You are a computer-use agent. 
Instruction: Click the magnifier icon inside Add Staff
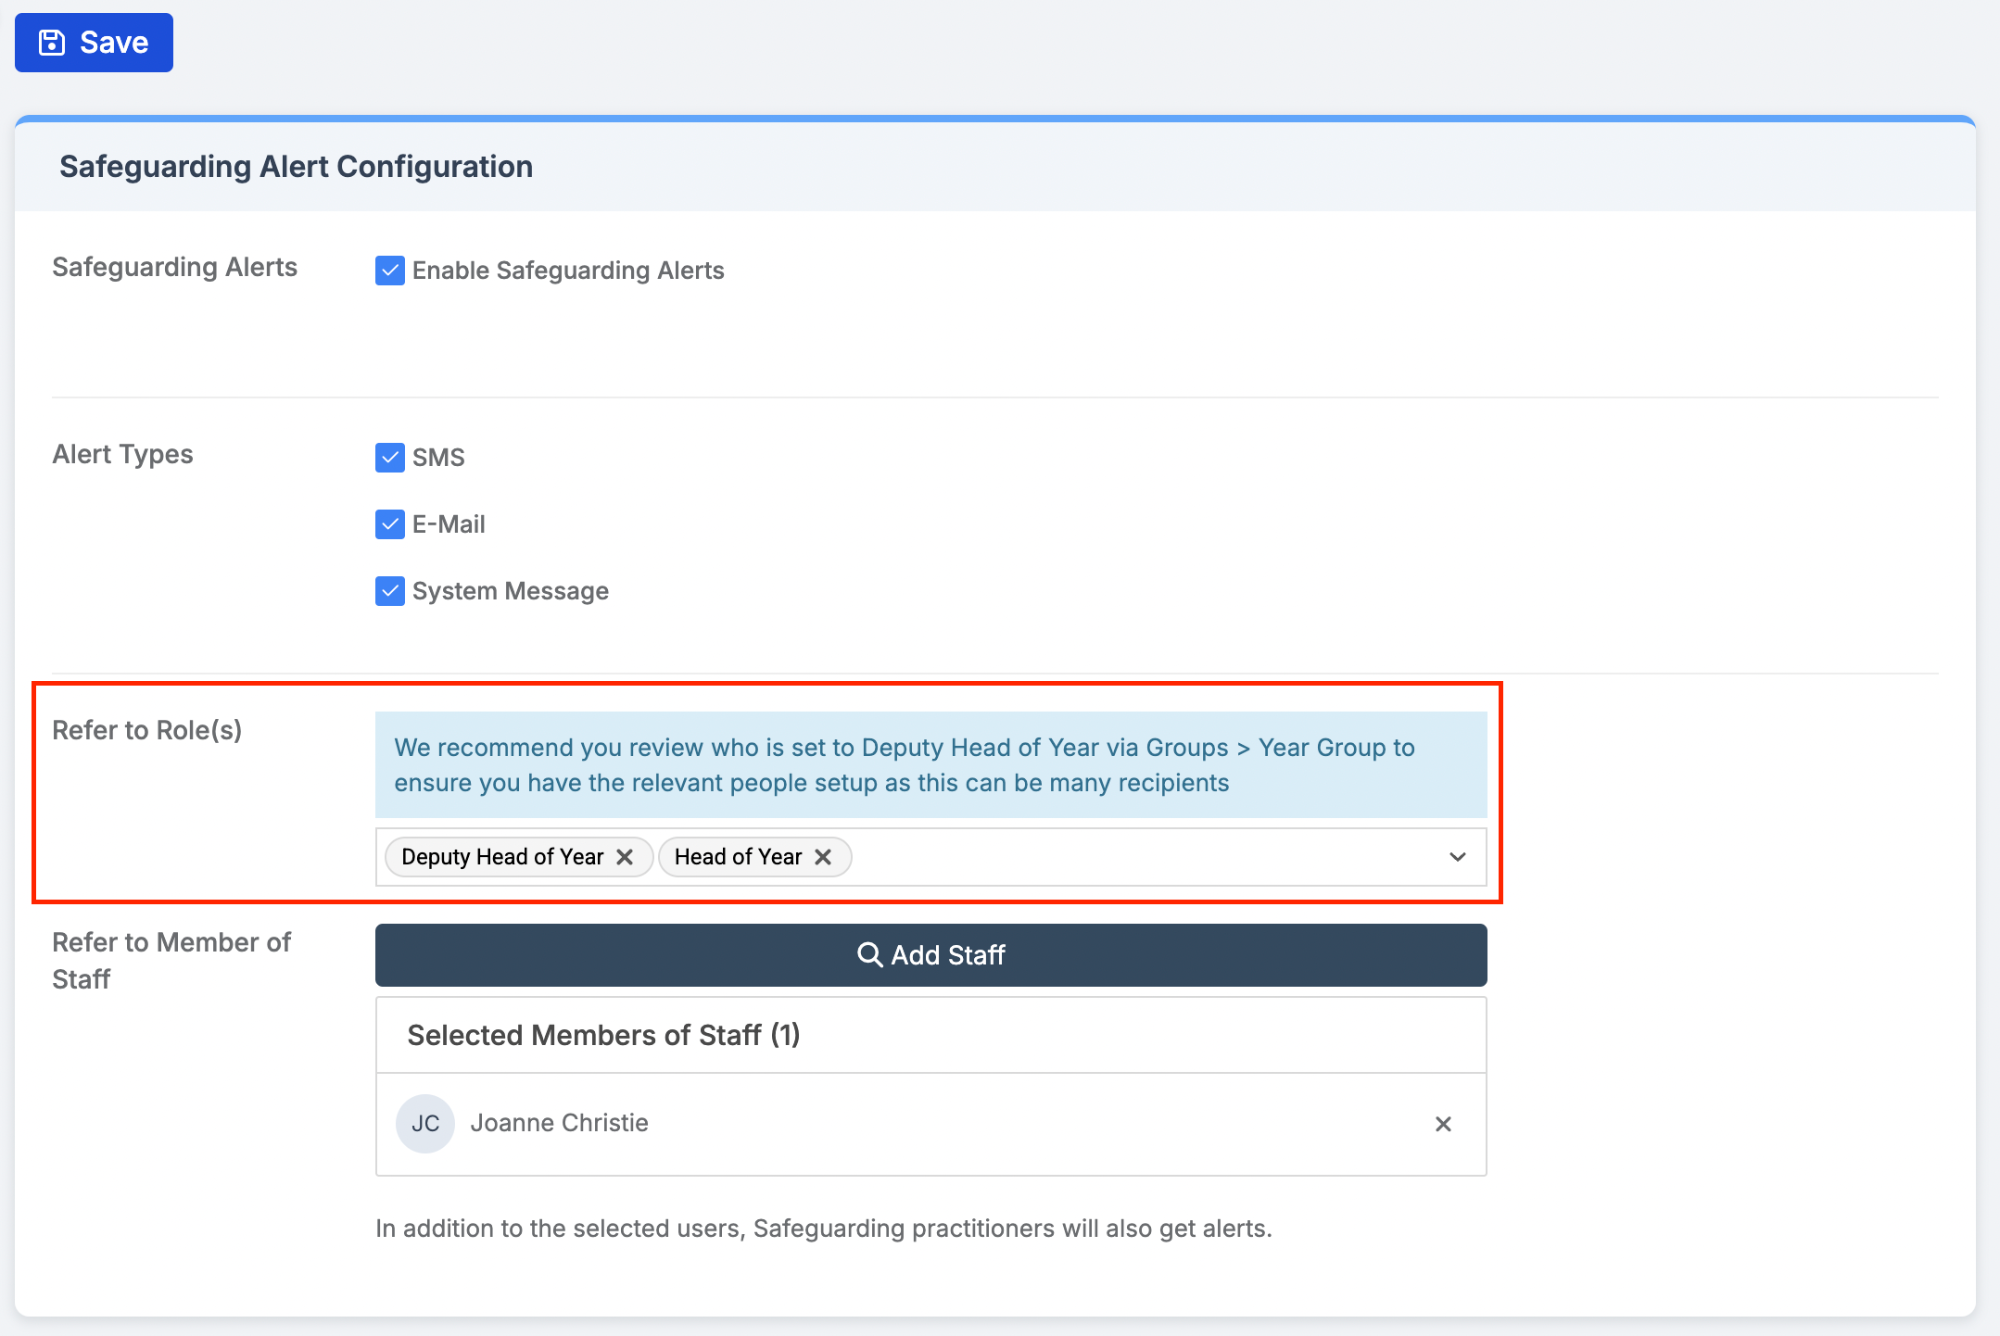pos(868,955)
